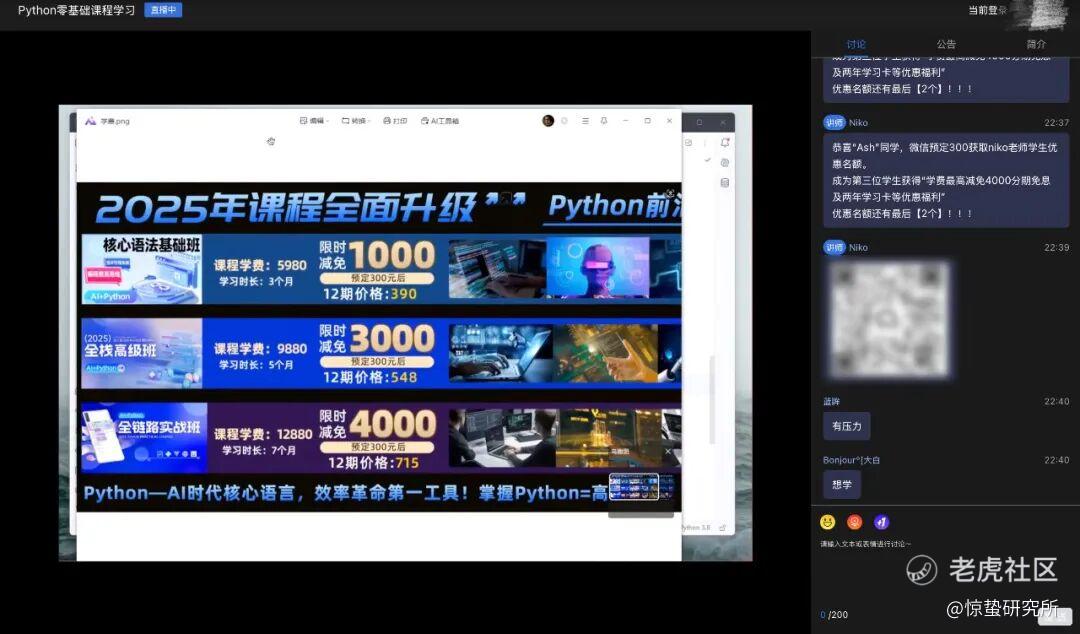Click the 12期价格:390 text
The width and height of the screenshot is (1080, 634).
(370, 294)
